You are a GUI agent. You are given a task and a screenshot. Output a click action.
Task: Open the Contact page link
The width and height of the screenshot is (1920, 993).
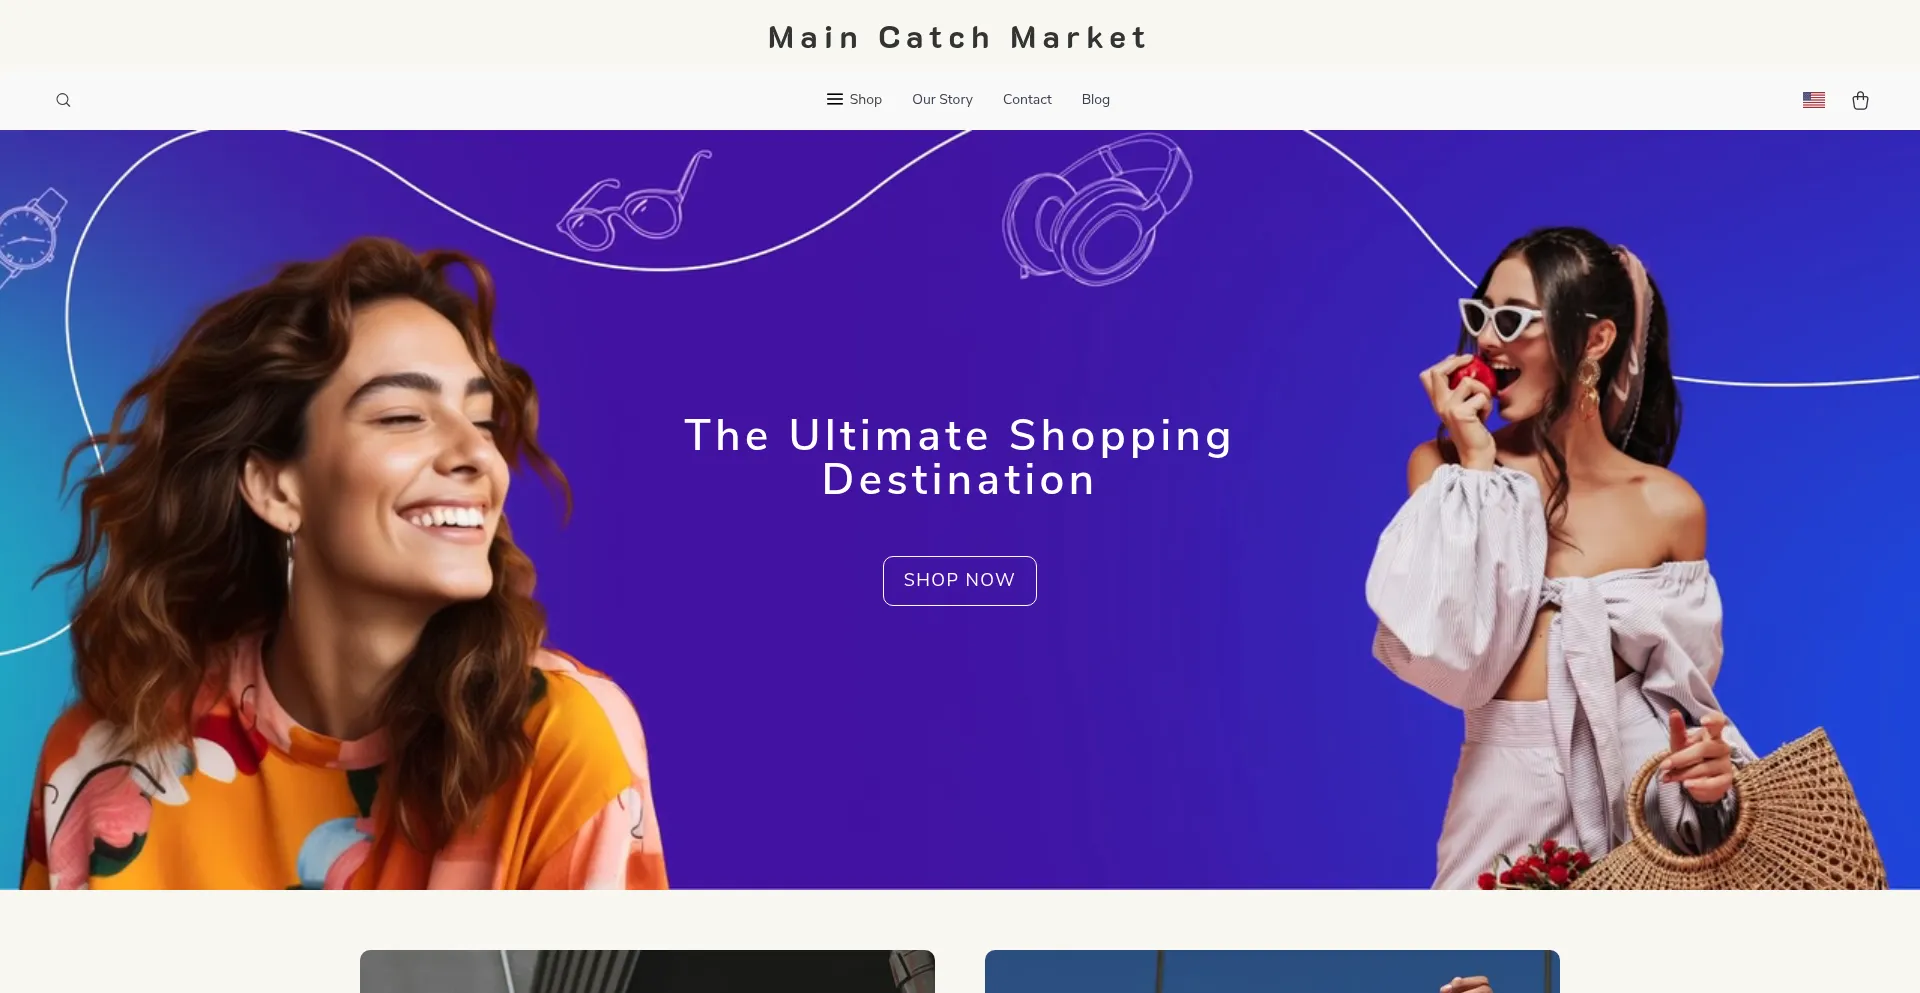point(1027,99)
